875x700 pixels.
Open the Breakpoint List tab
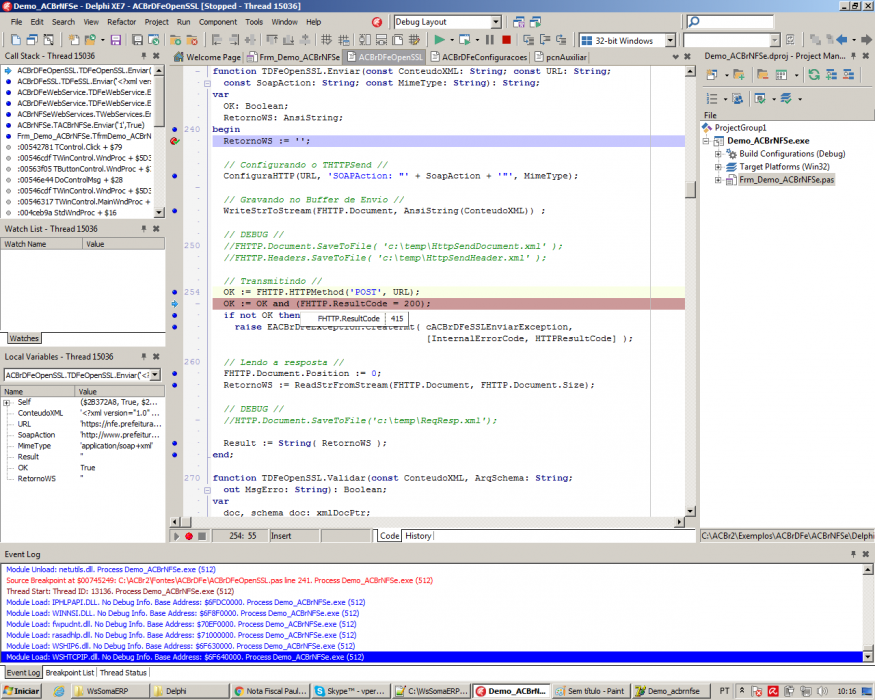[x=70, y=673]
